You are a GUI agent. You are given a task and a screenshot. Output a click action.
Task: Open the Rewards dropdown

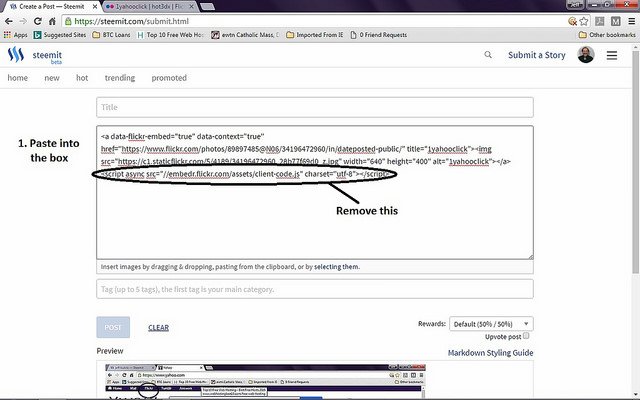[x=491, y=324]
